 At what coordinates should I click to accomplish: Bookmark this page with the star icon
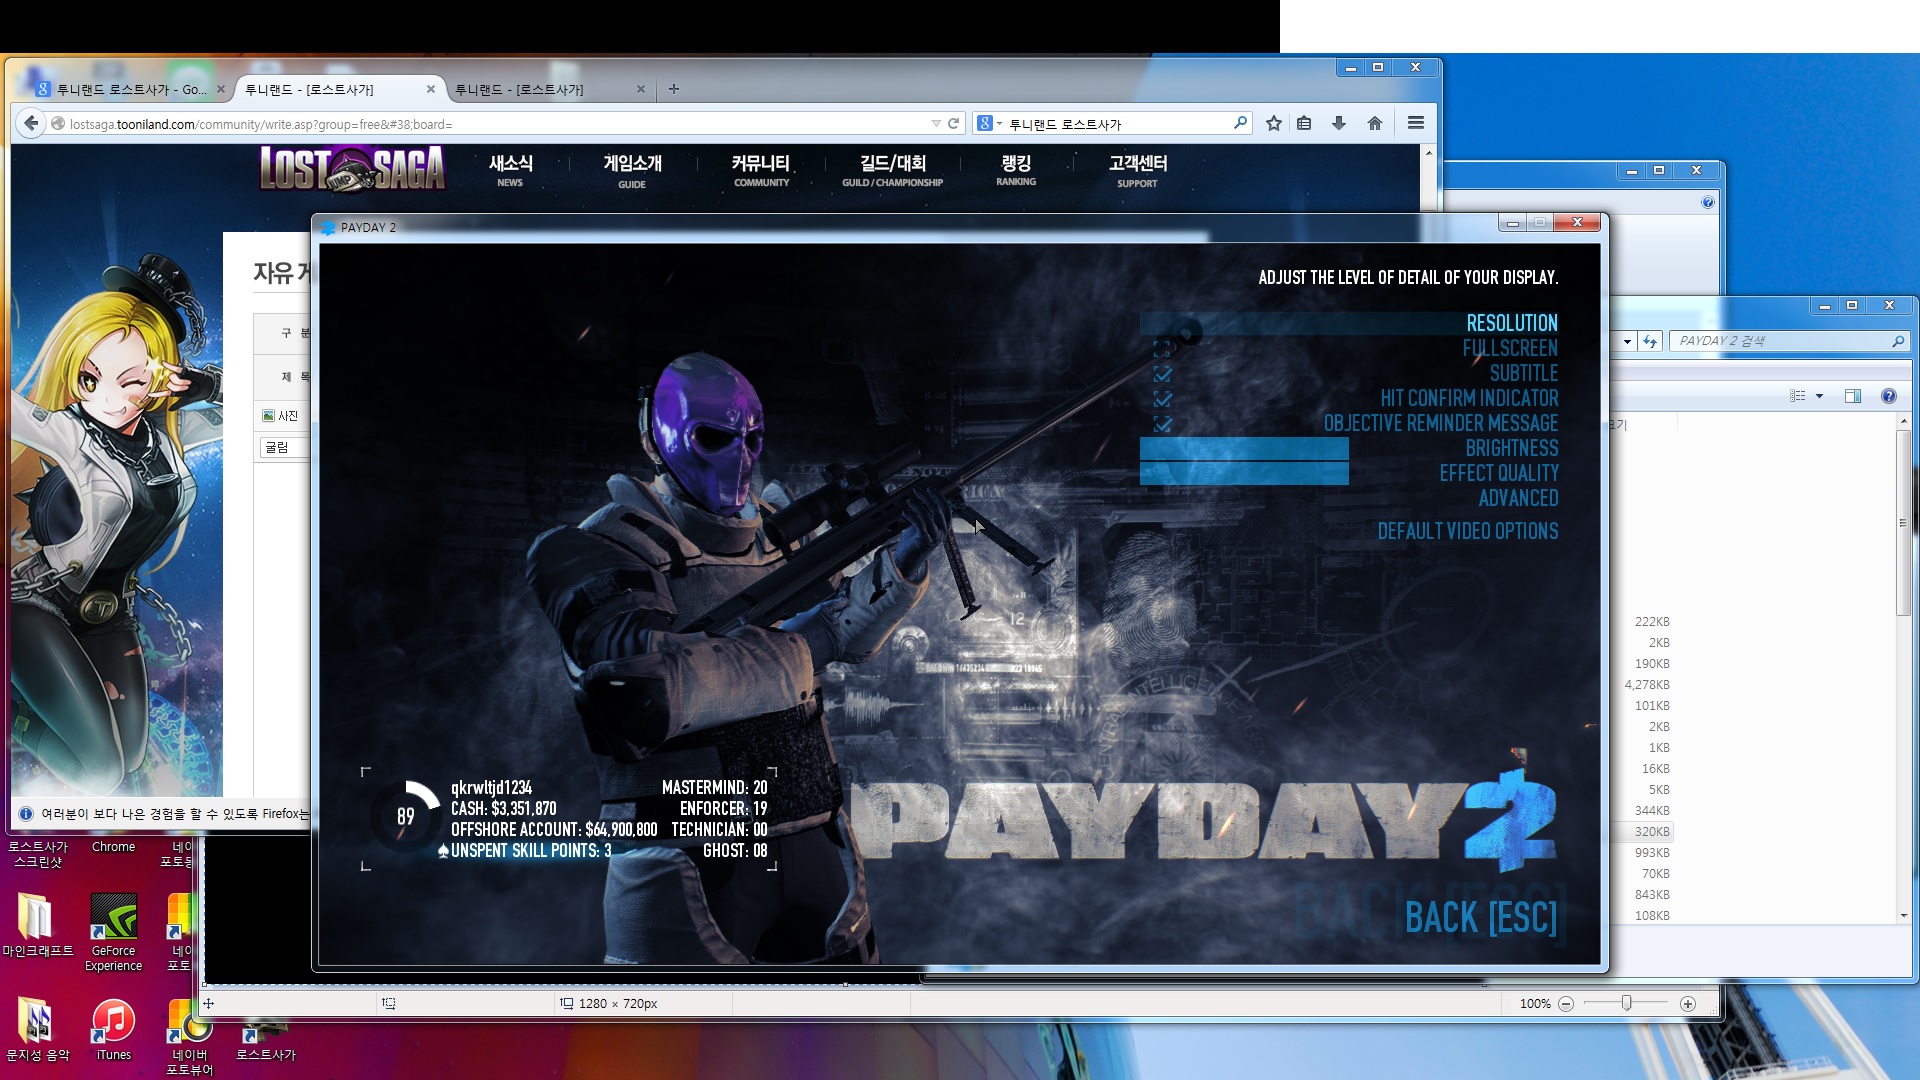[1273, 123]
